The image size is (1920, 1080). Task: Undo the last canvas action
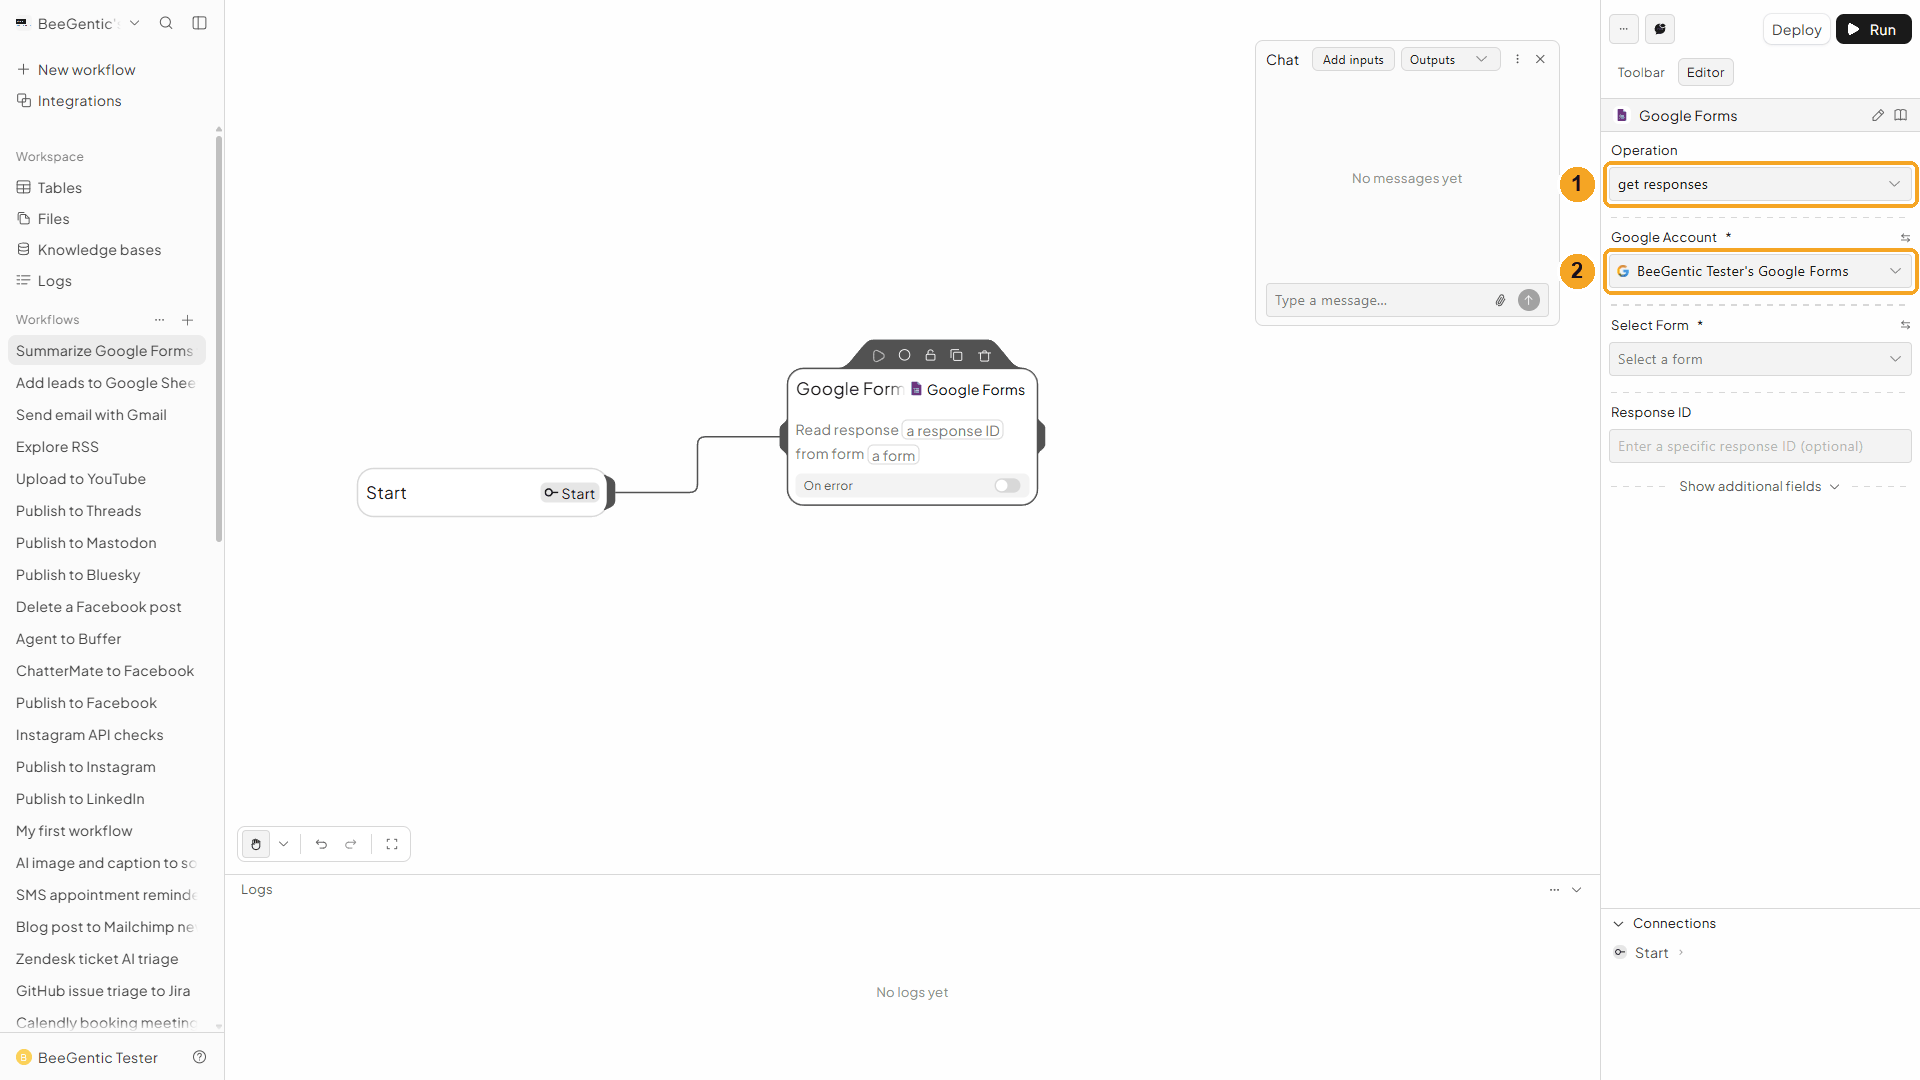321,844
